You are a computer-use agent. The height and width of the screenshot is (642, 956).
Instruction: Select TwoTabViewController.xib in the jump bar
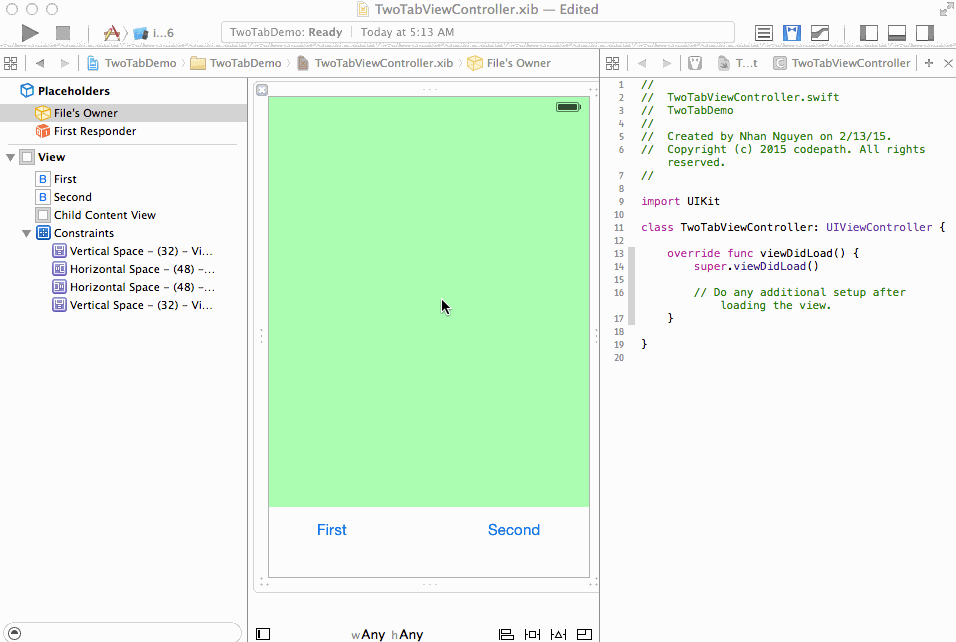pos(383,63)
